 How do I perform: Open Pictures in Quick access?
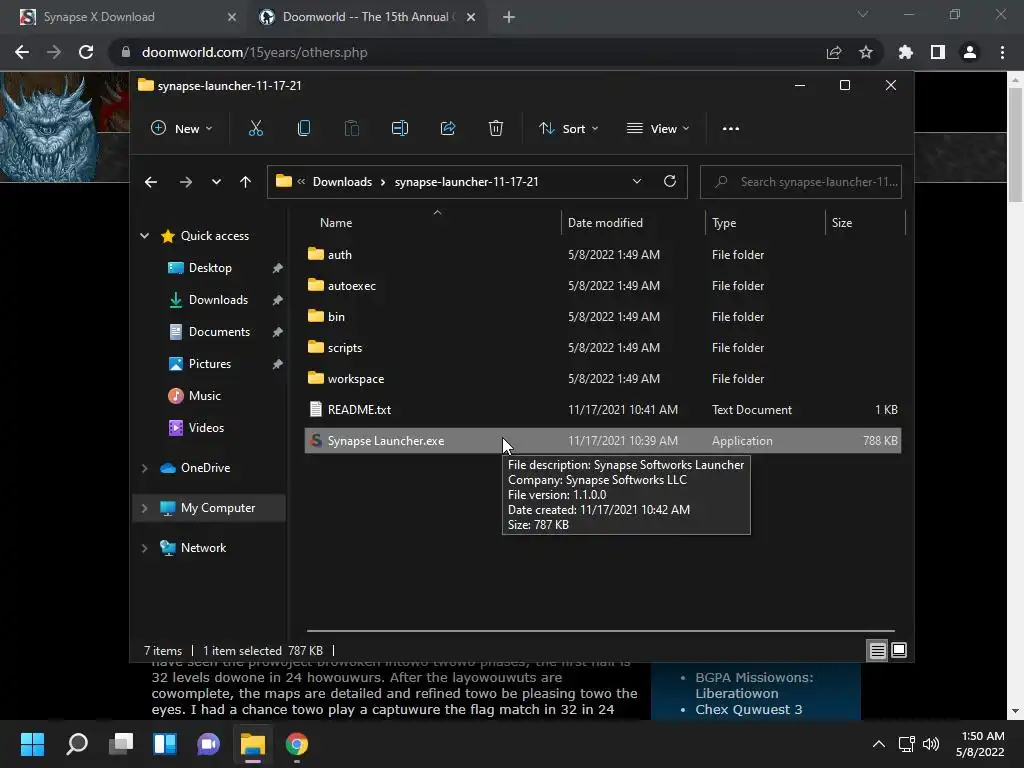pos(210,364)
